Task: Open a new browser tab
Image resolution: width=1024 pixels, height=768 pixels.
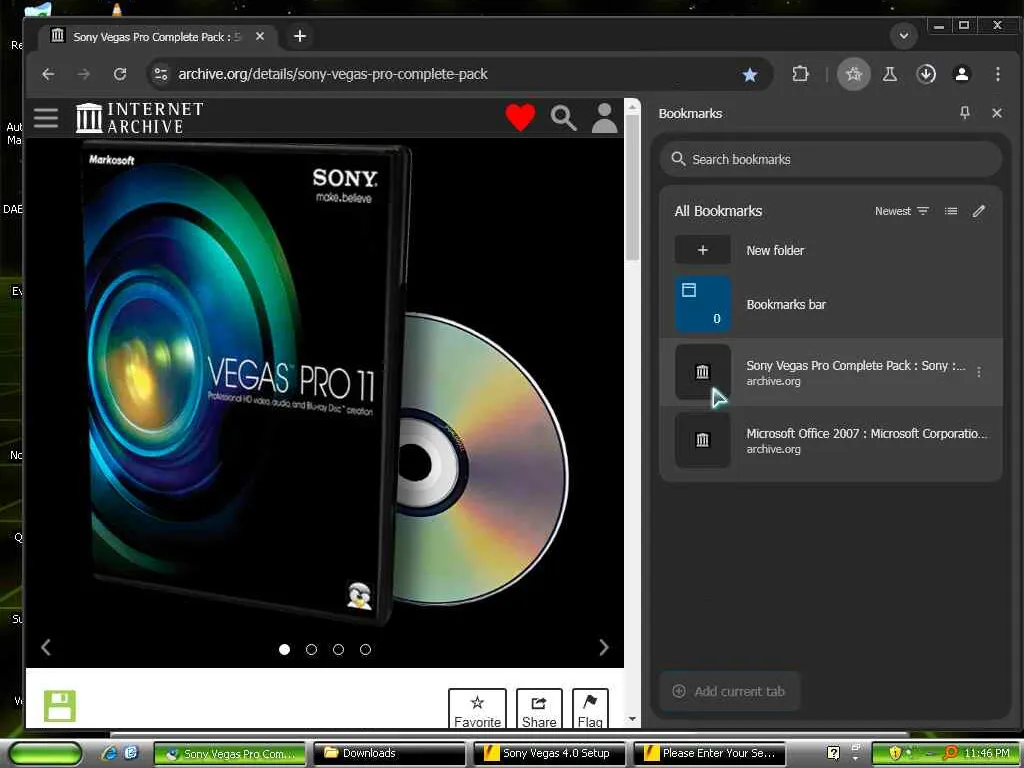Action: pos(300,37)
